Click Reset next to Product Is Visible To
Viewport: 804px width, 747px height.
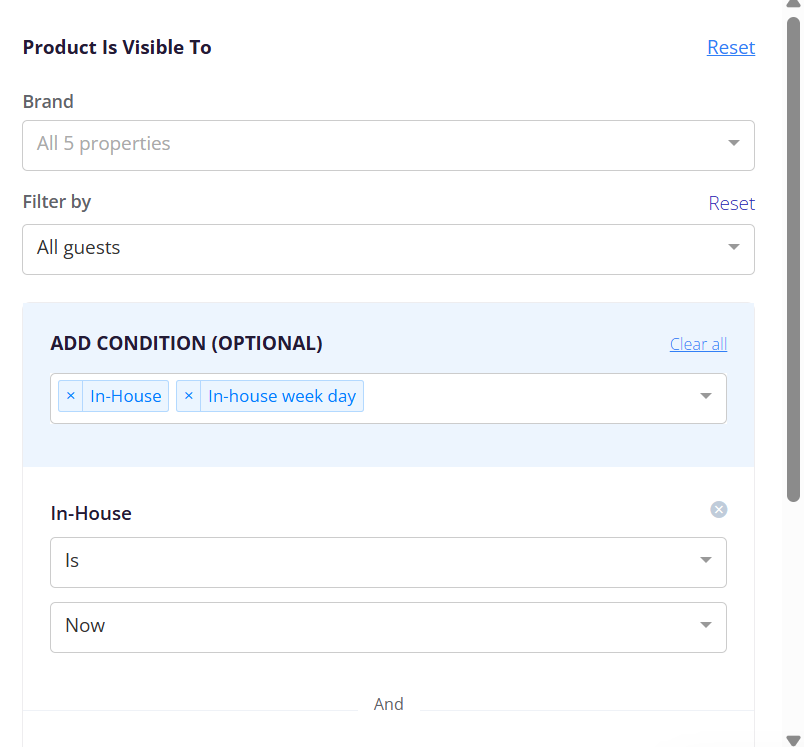[731, 47]
